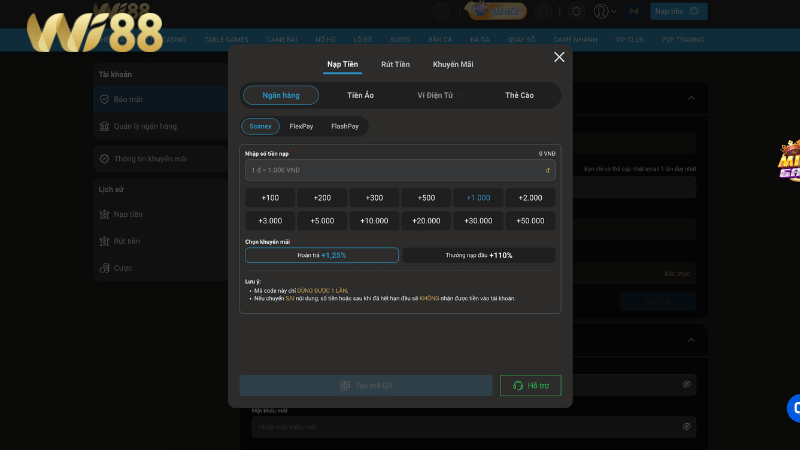Screen dimensions: 800x450
Task: Click the Cược history icon in sidebar
Action: (103, 268)
